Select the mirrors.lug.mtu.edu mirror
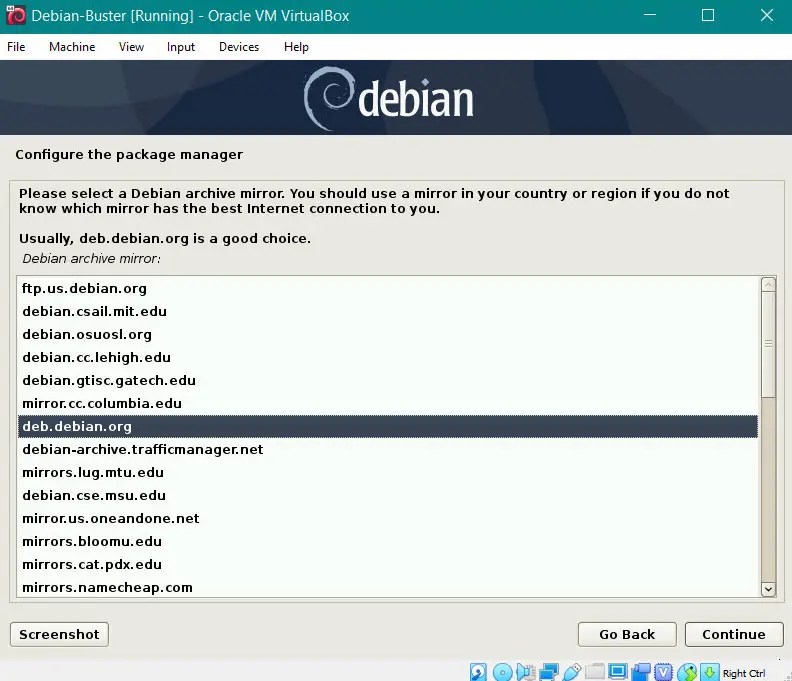The image size is (792, 681). (x=388, y=472)
